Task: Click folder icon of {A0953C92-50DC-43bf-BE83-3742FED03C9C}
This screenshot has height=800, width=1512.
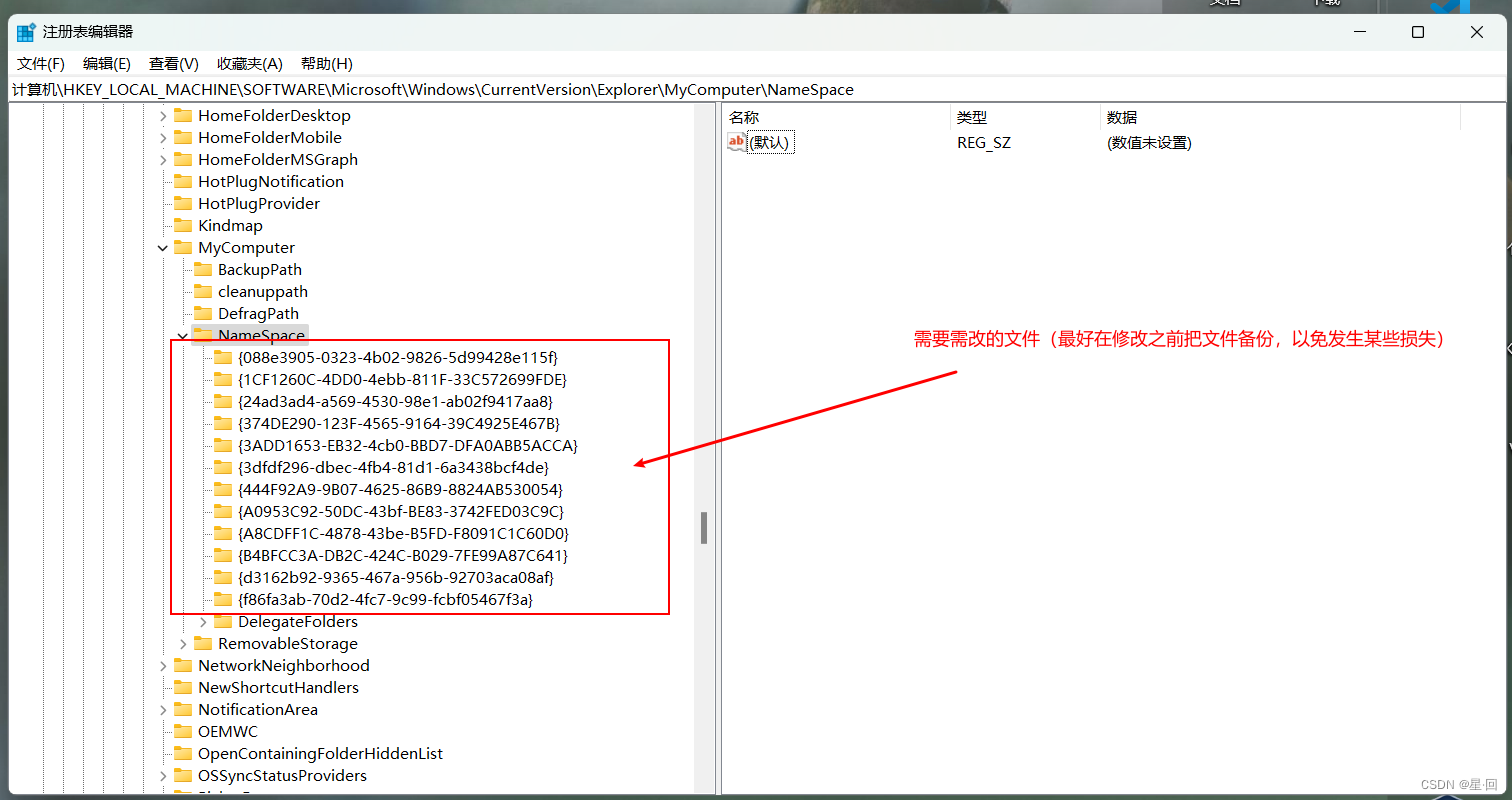Action: (x=223, y=511)
